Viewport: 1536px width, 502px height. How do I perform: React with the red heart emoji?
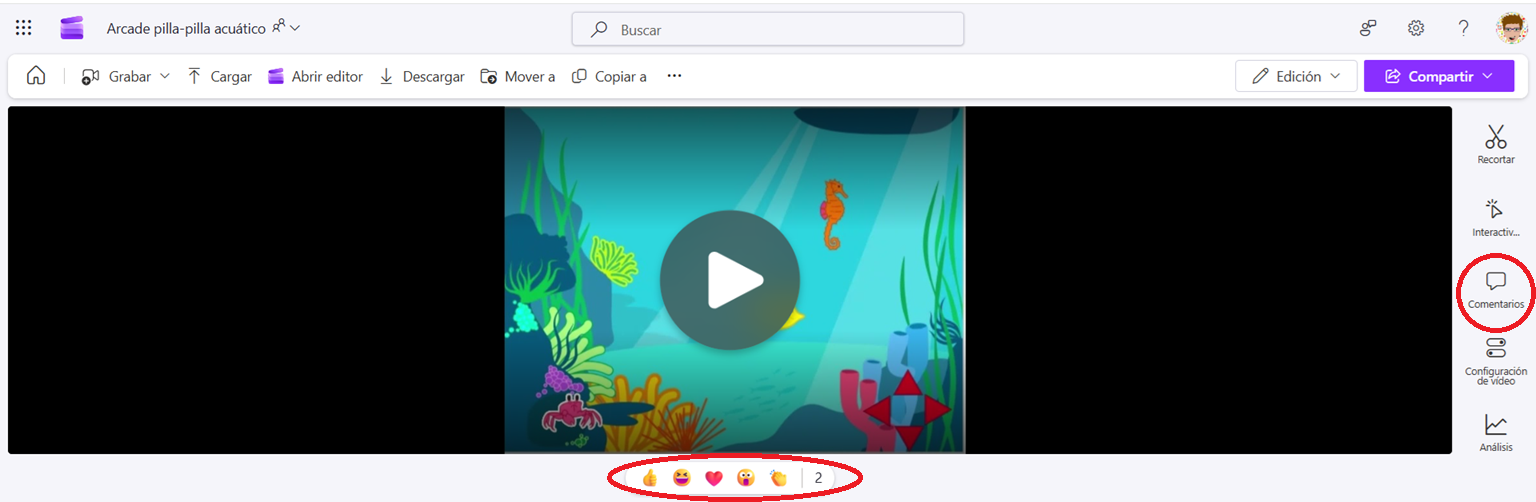pyautogui.click(x=714, y=478)
